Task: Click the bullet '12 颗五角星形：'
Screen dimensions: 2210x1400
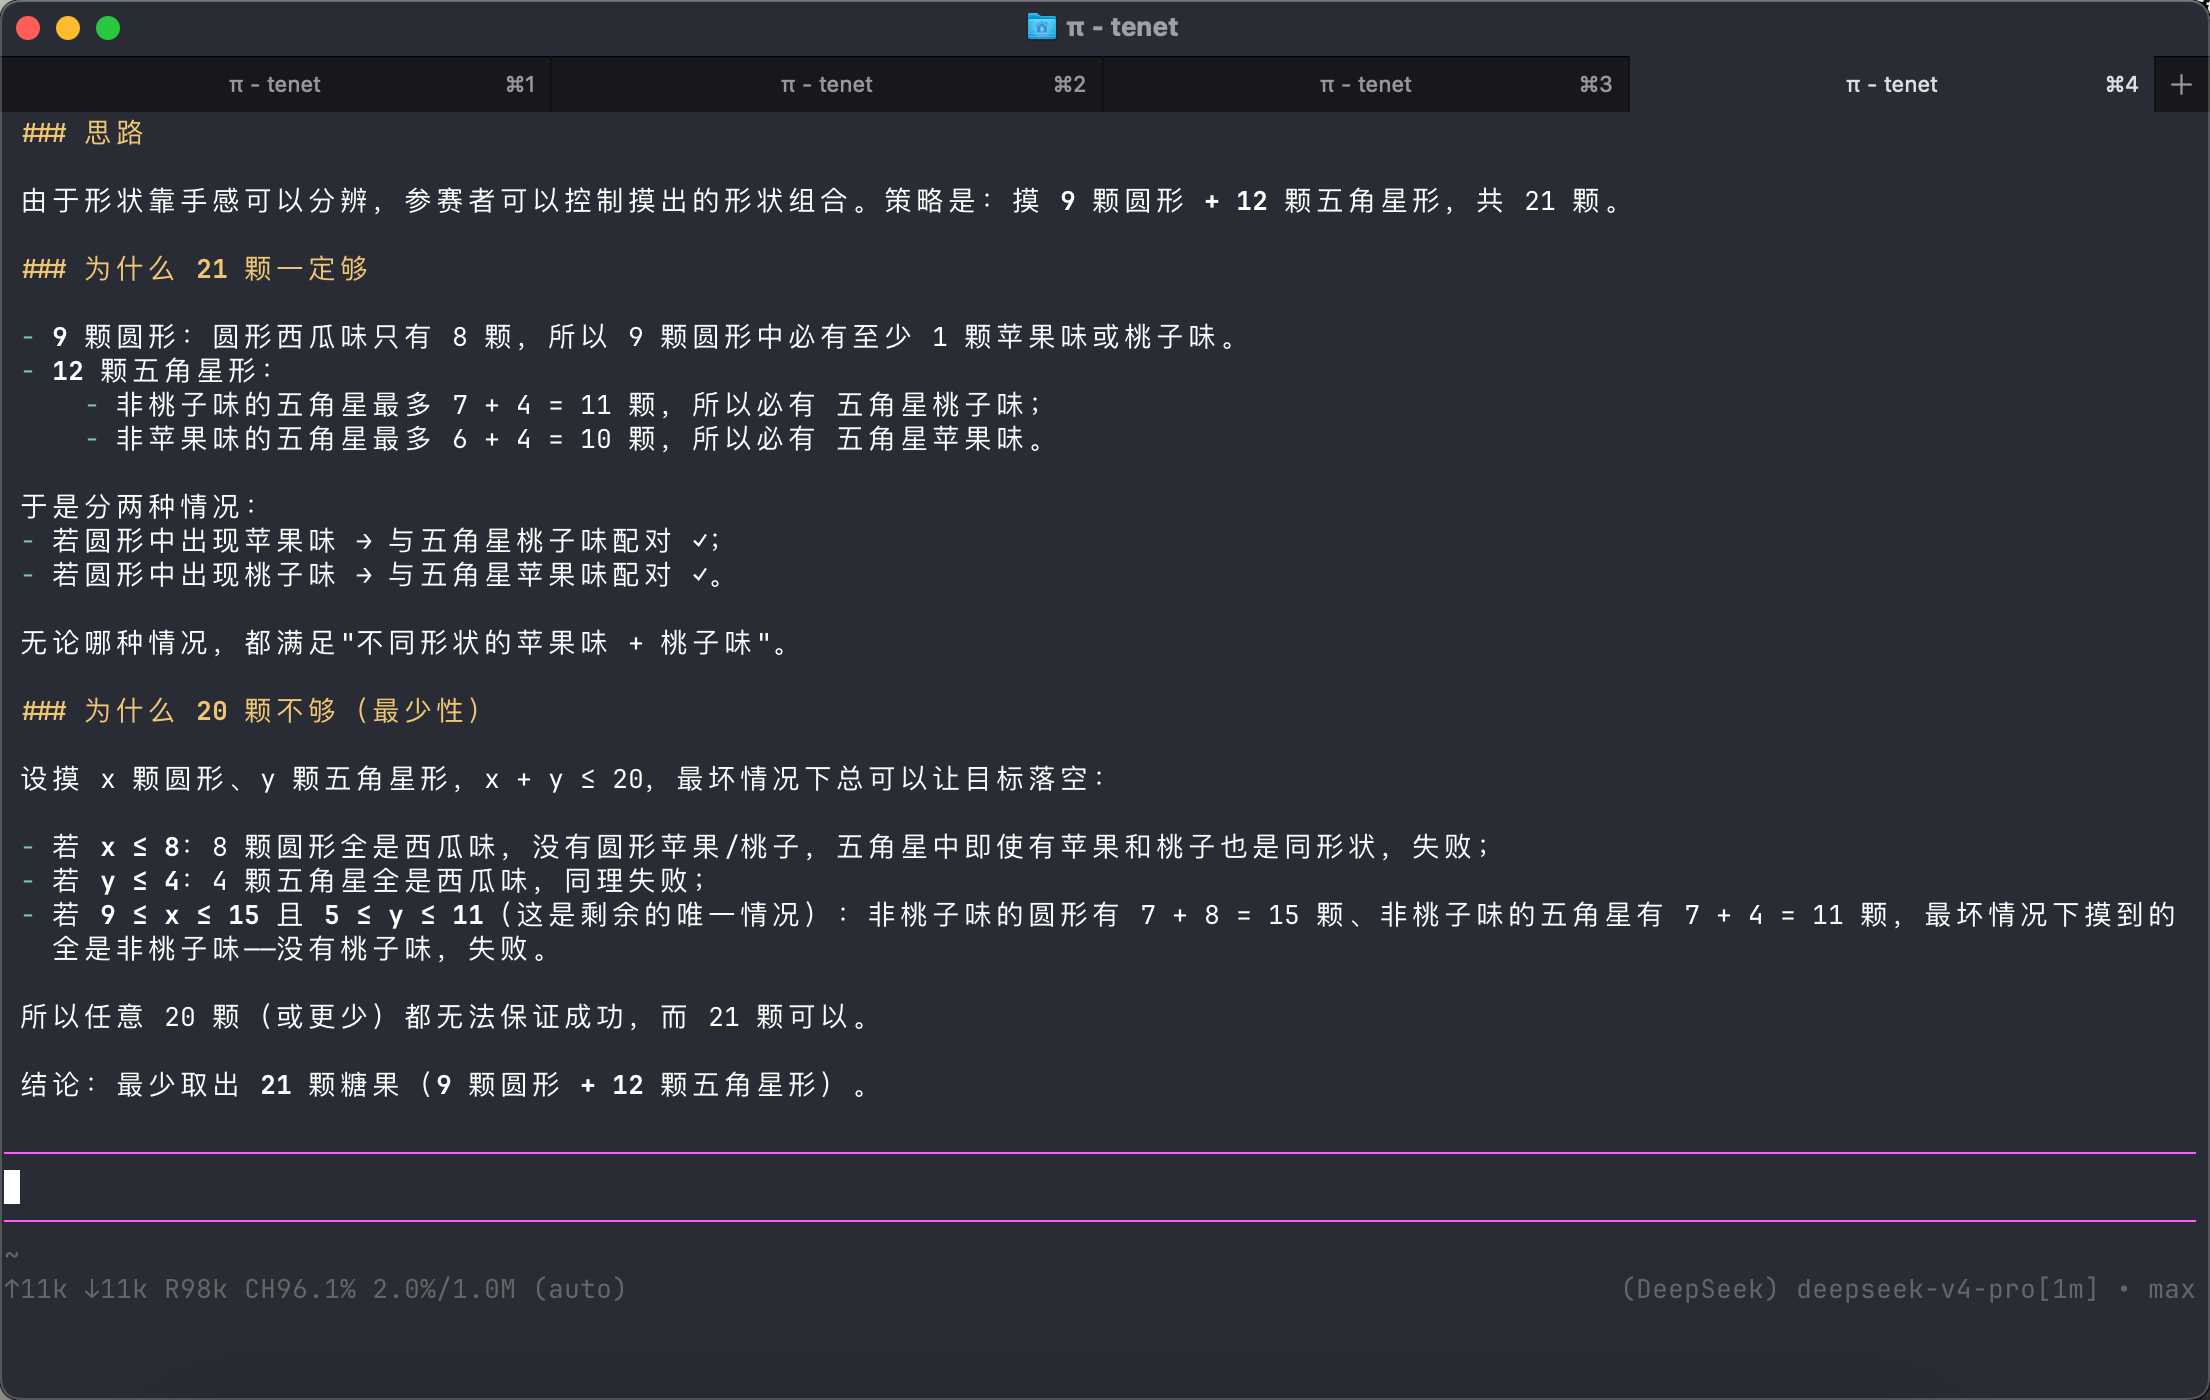Action: [x=148, y=371]
